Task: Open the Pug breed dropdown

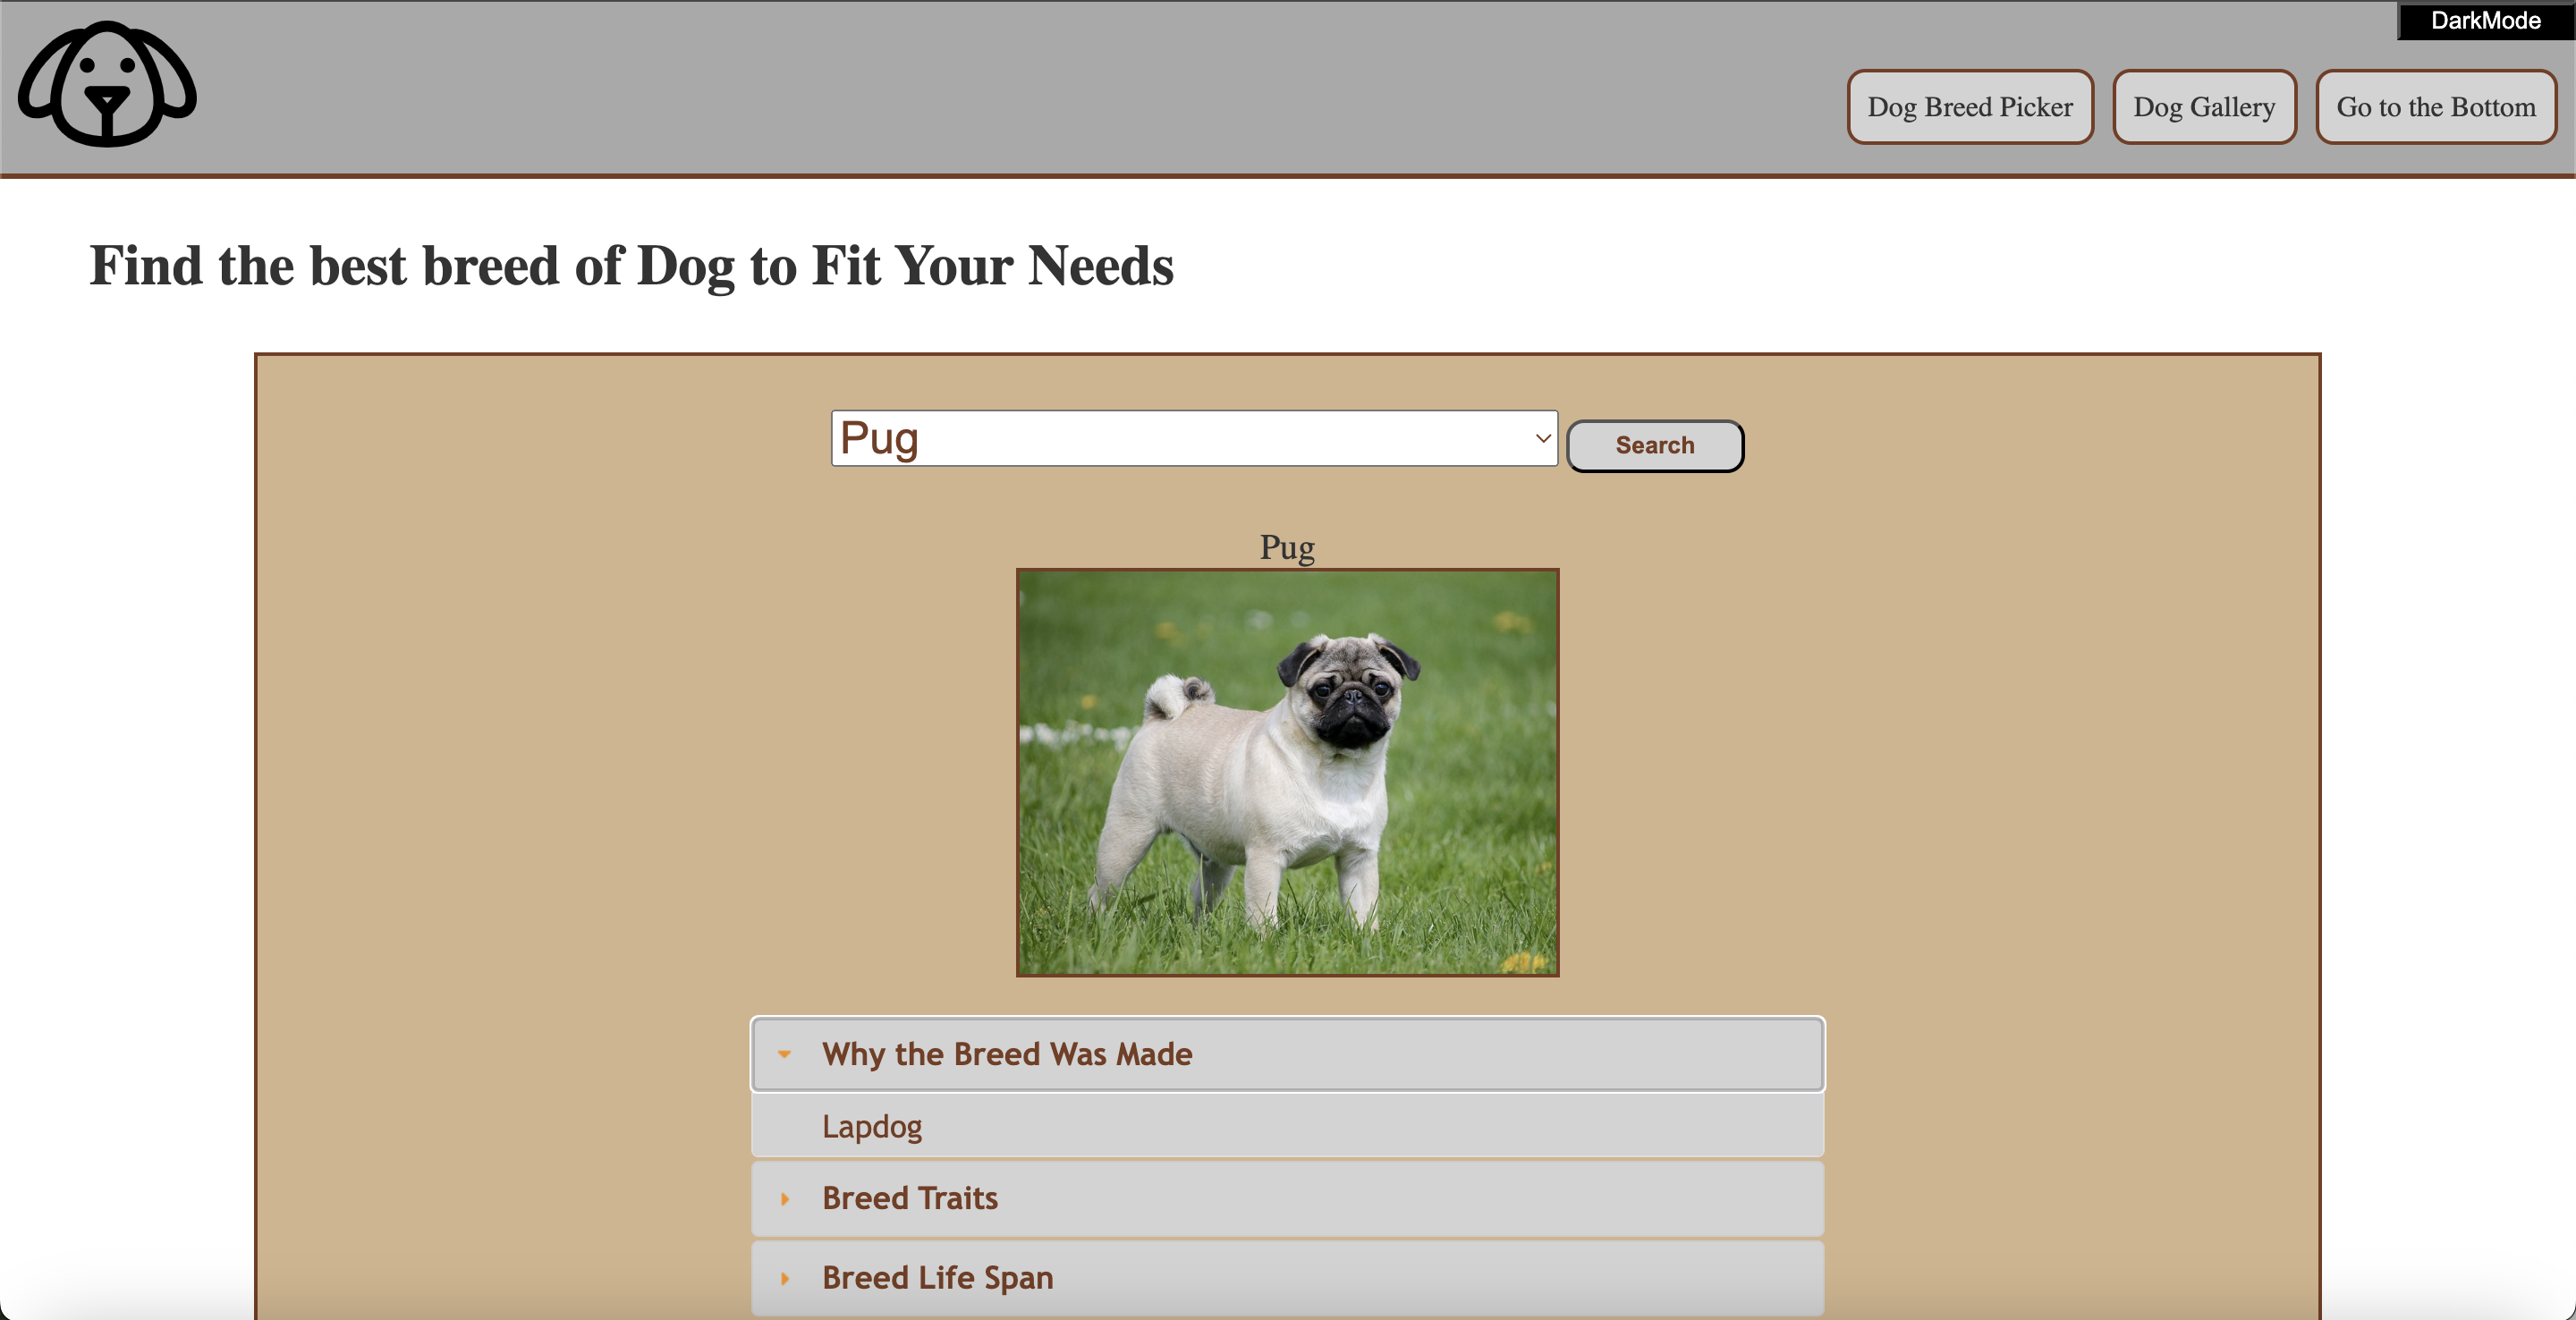Action: [x=1193, y=438]
